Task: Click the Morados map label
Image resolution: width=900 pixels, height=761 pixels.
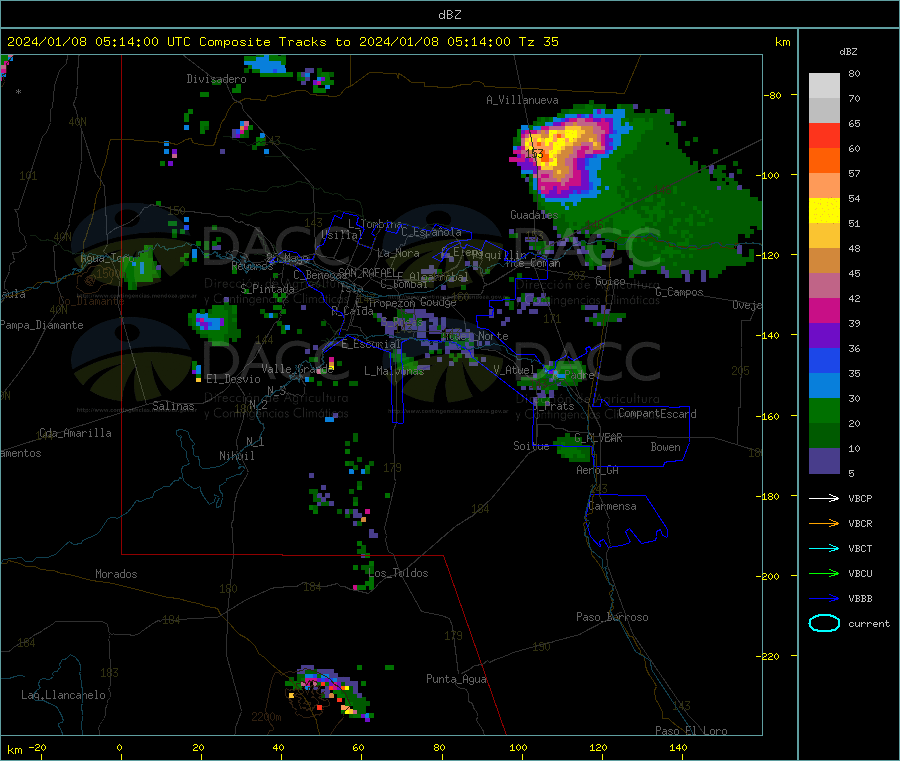Action: (116, 574)
